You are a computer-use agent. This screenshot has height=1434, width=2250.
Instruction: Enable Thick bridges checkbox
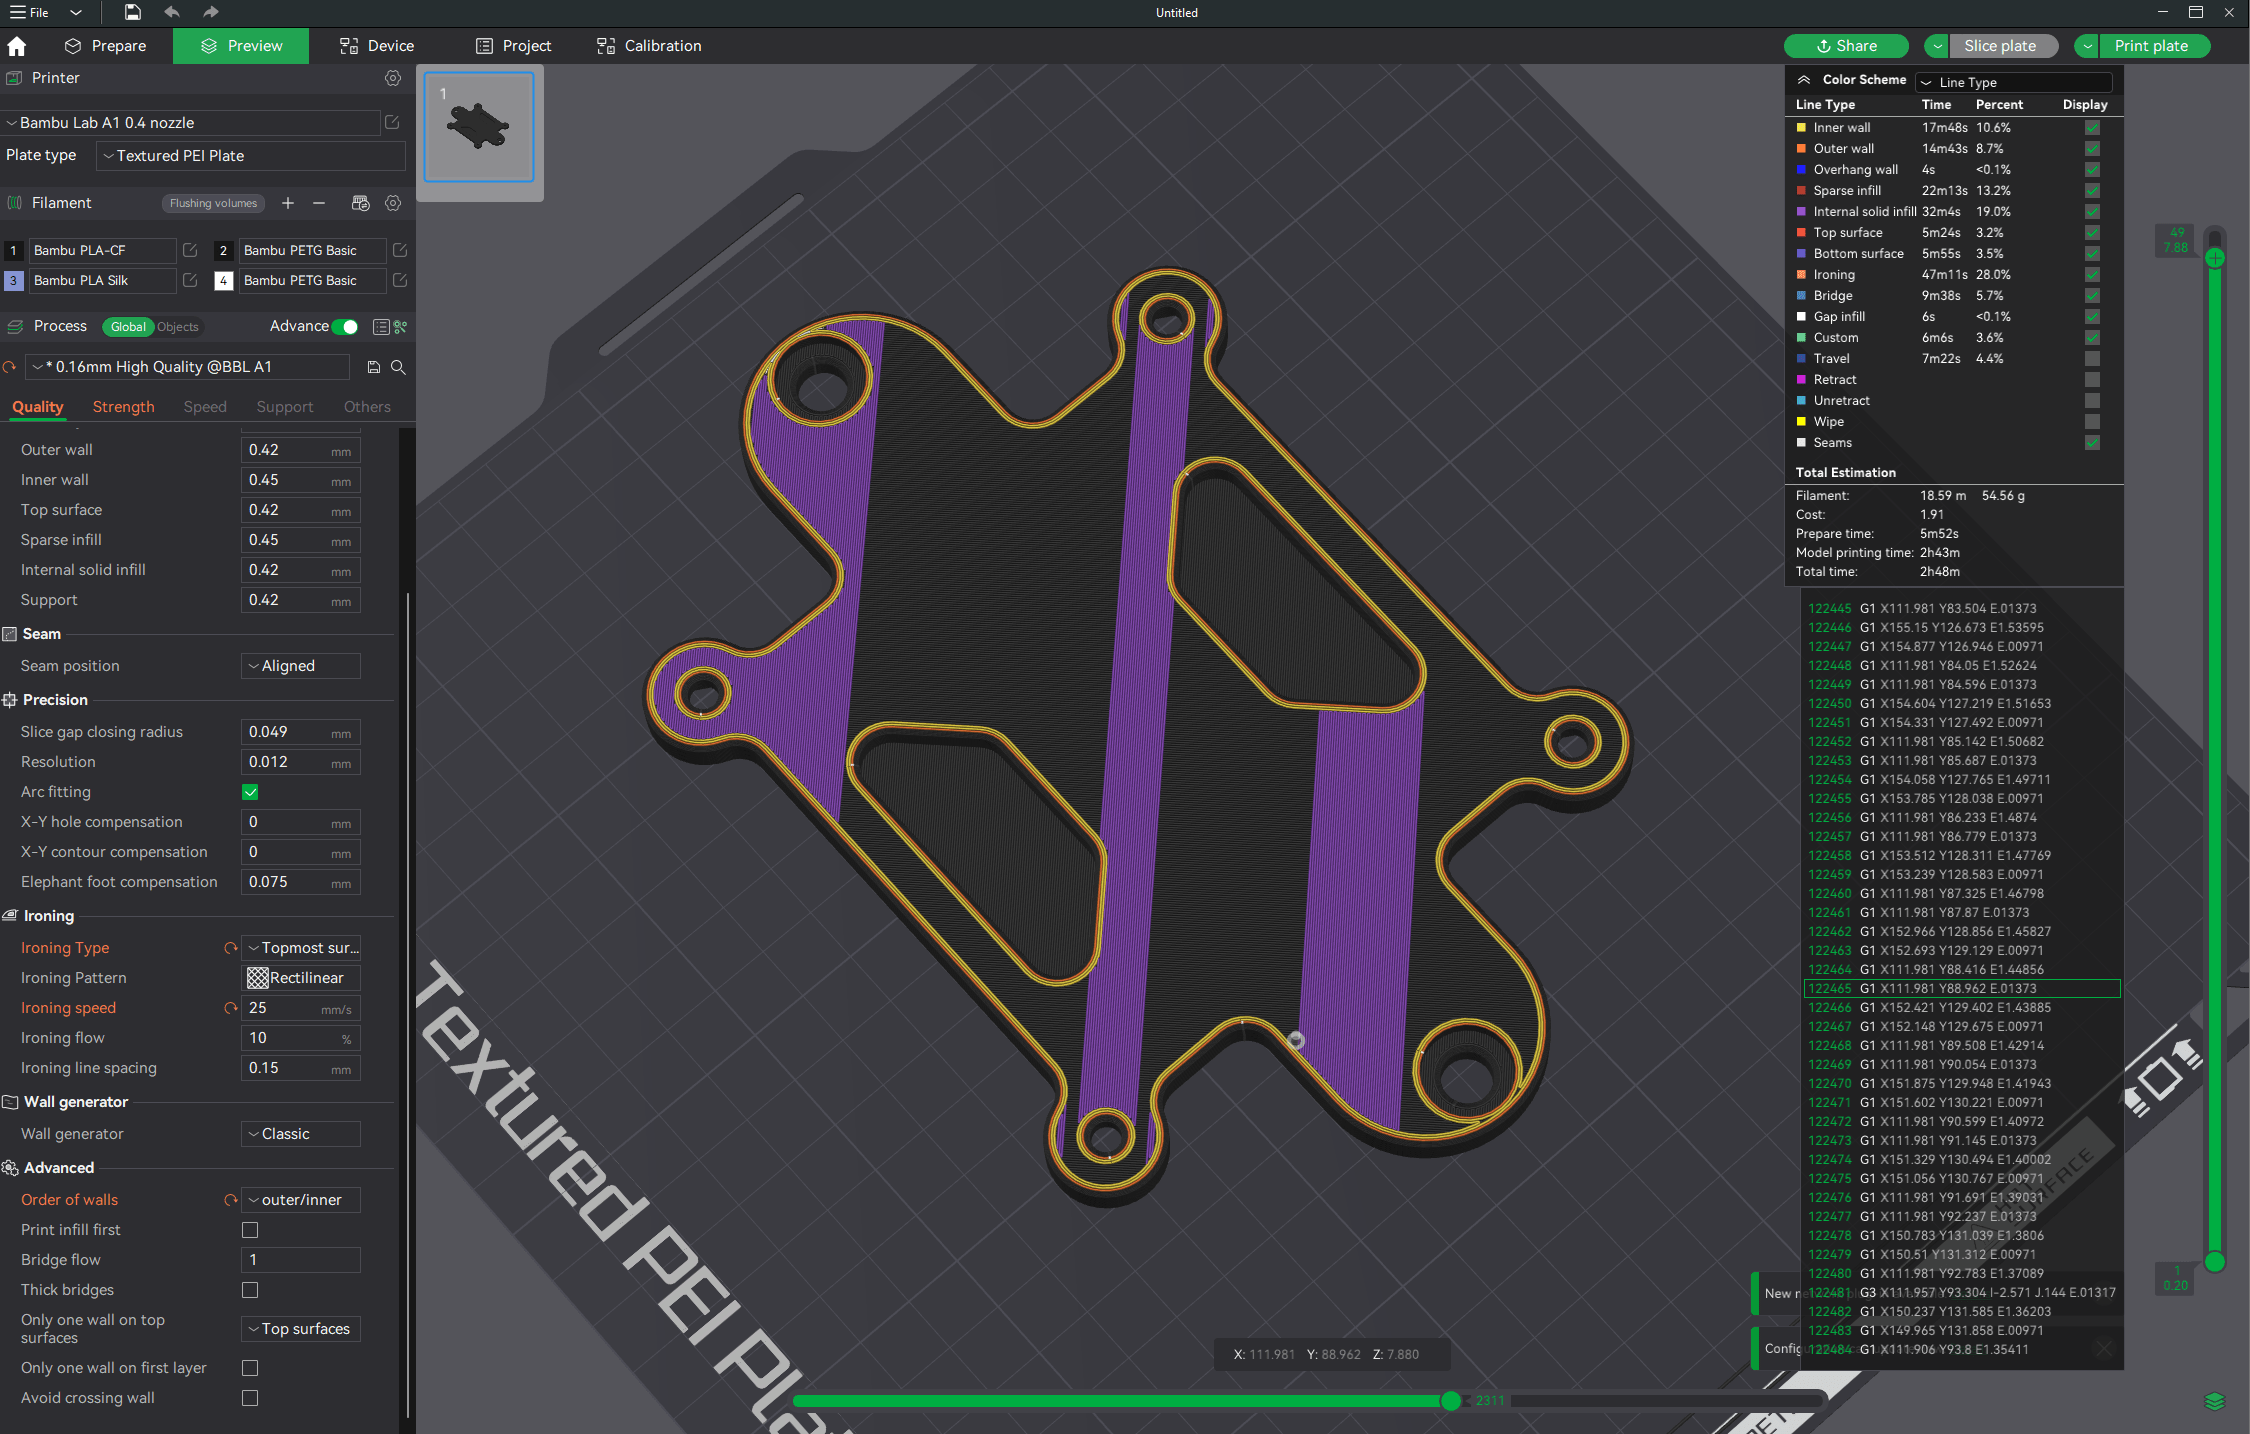[250, 1290]
